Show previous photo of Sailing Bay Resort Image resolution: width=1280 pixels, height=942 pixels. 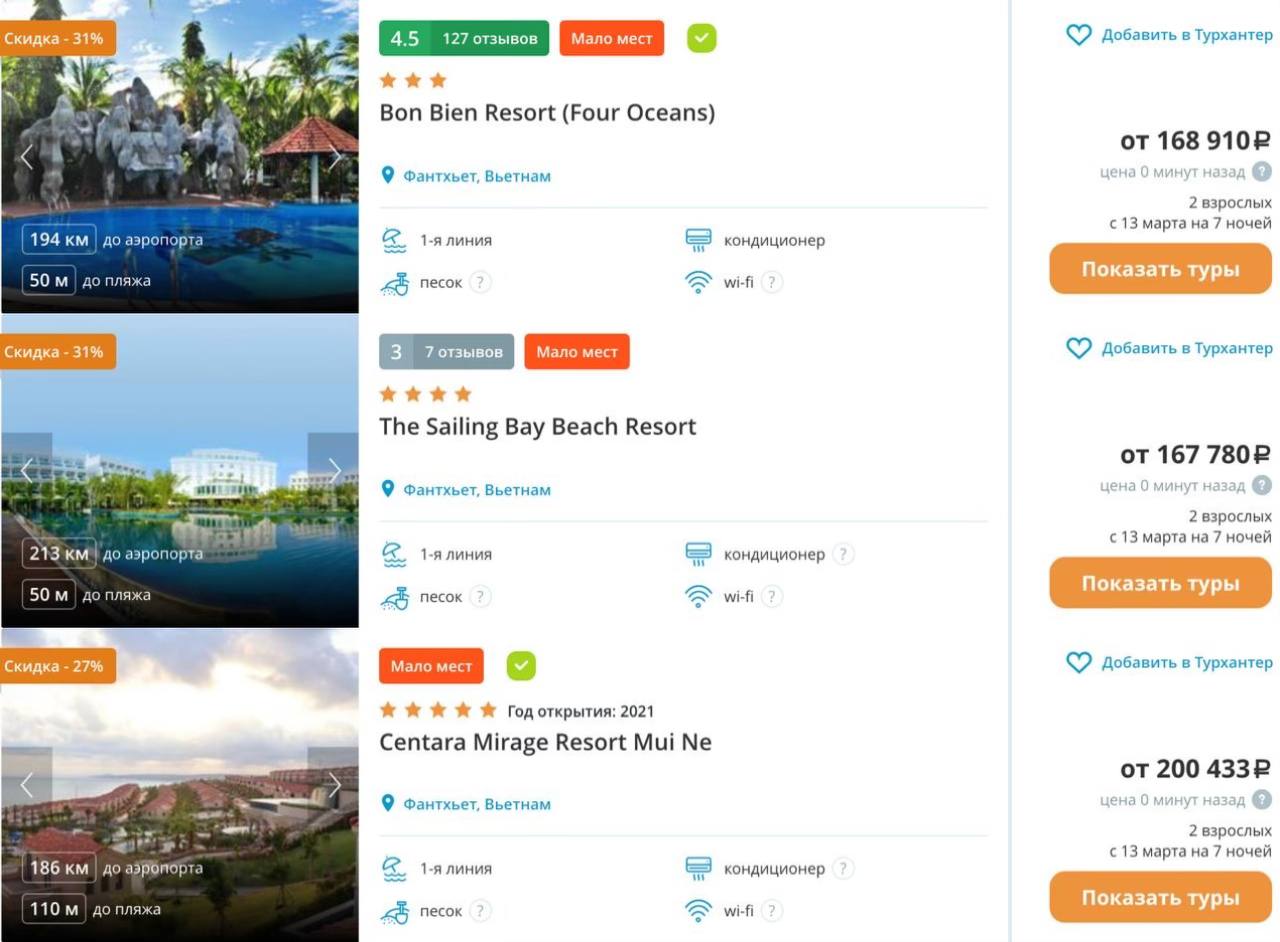[x=27, y=471]
